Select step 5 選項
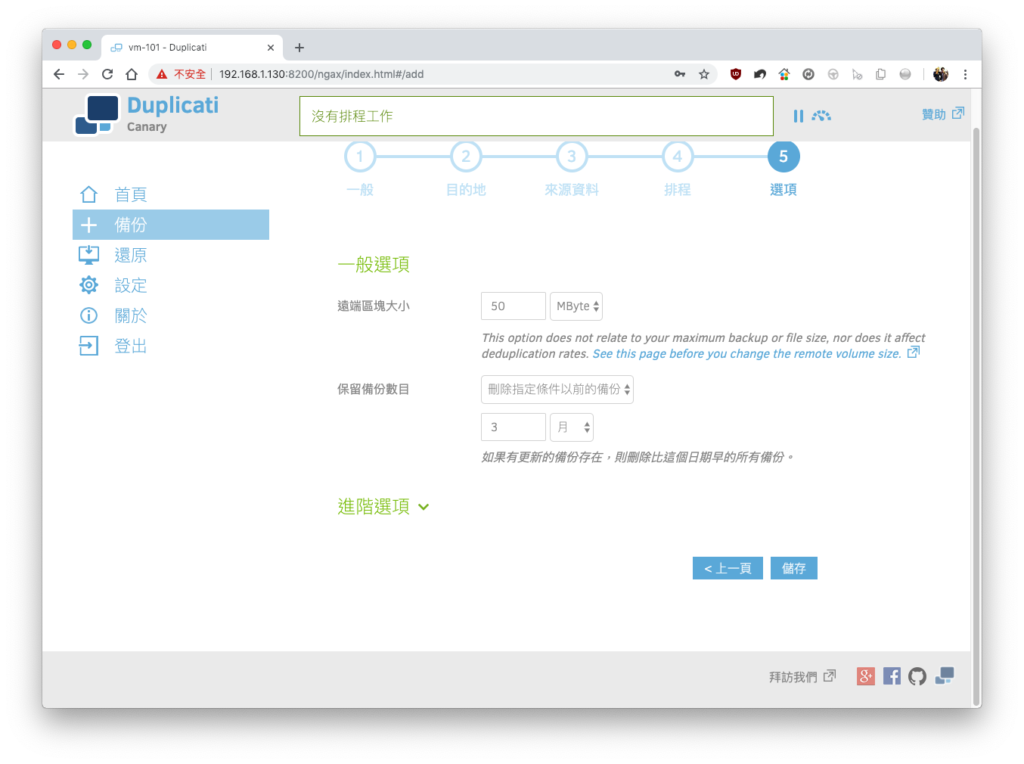 coord(783,157)
